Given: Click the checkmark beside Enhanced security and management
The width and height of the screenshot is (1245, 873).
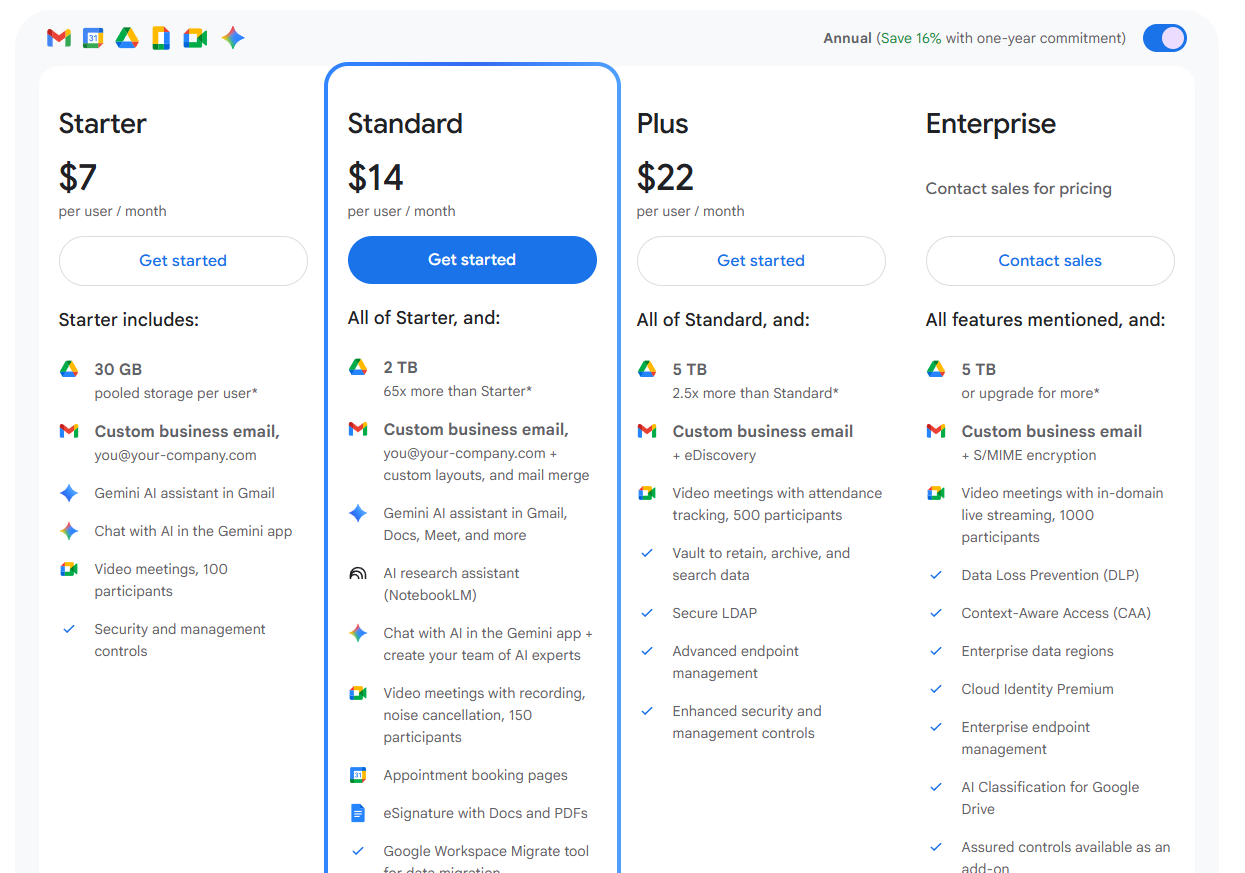Looking at the screenshot, I should (647, 711).
